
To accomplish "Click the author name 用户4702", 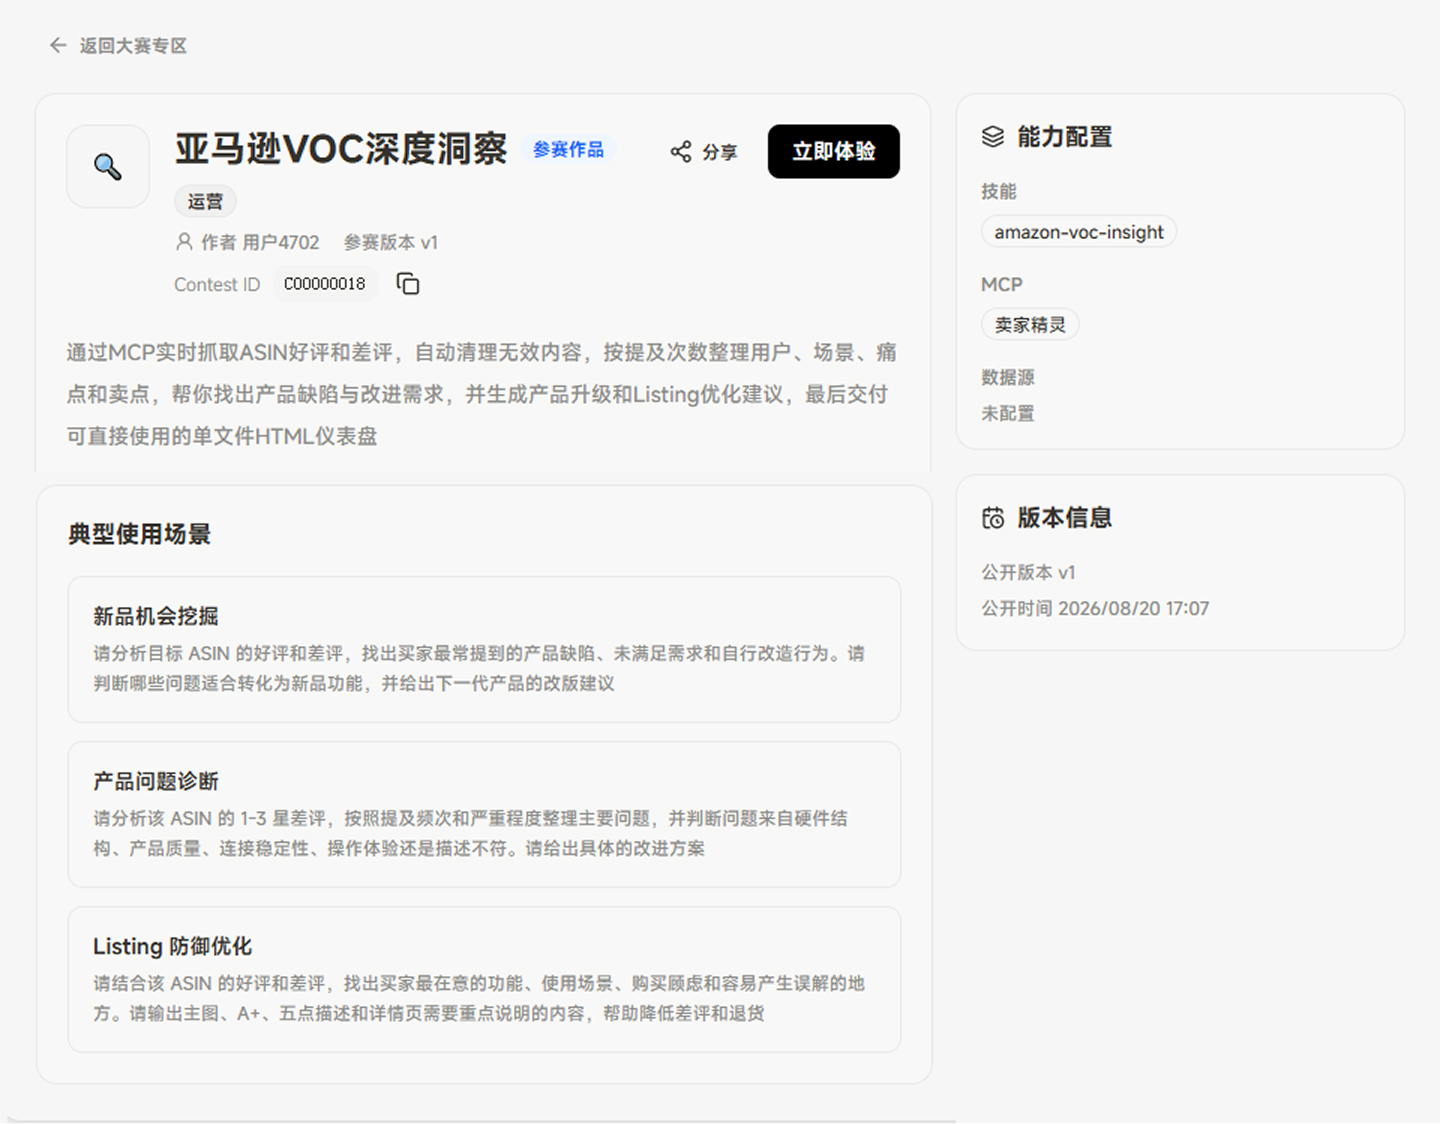I will [x=281, y=242].
